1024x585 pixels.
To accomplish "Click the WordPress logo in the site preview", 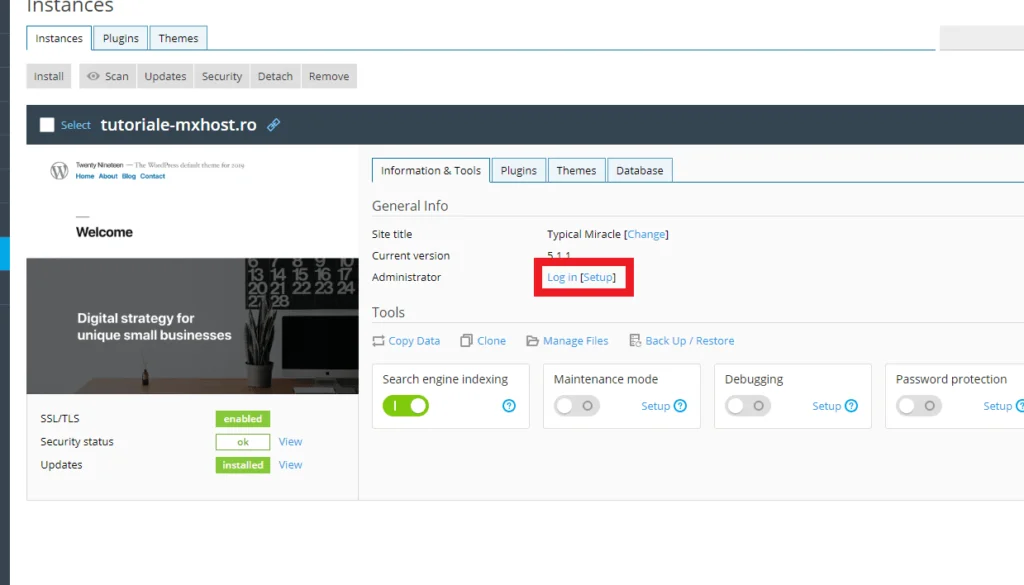I will [59, 171].
